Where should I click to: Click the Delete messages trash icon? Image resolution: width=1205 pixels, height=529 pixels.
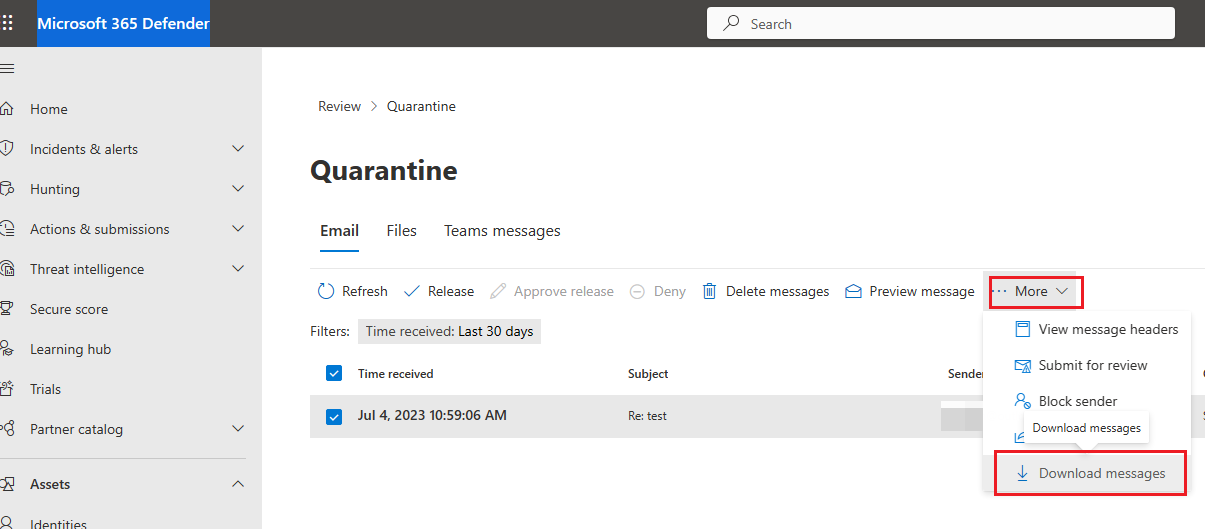point(709,291)
